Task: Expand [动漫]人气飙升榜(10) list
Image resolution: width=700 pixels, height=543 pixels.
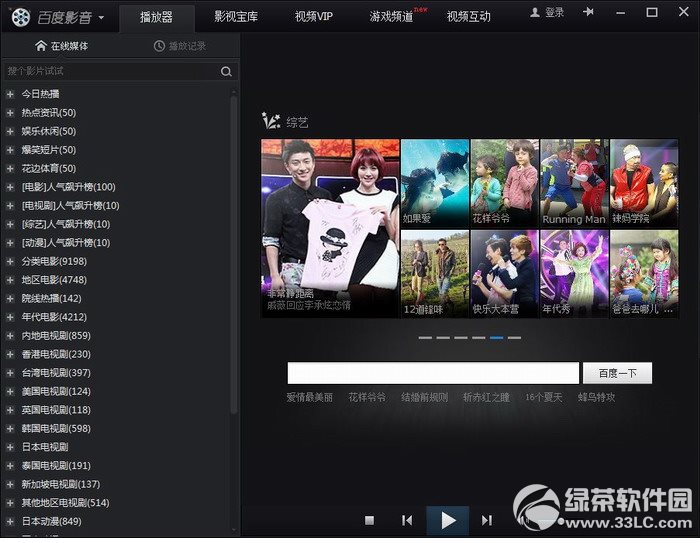Action: click(x=10, y=242)
